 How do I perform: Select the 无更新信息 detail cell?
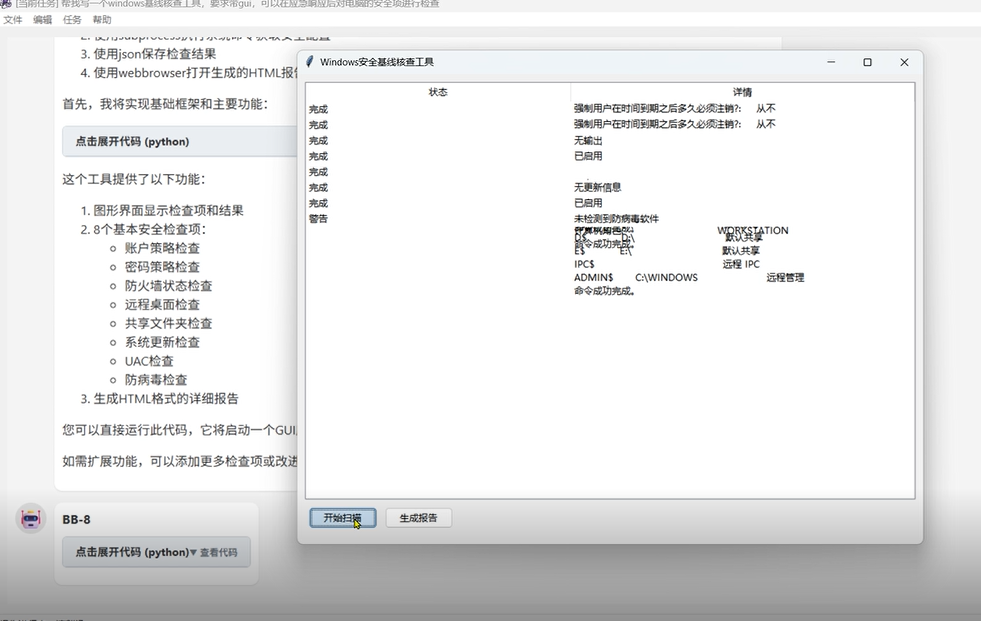click(597, 187)
